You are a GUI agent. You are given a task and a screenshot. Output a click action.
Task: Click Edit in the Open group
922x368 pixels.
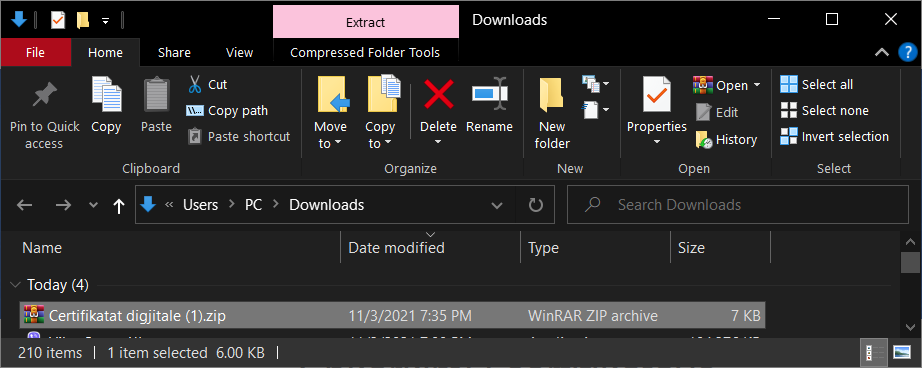[x=717, y=112]
